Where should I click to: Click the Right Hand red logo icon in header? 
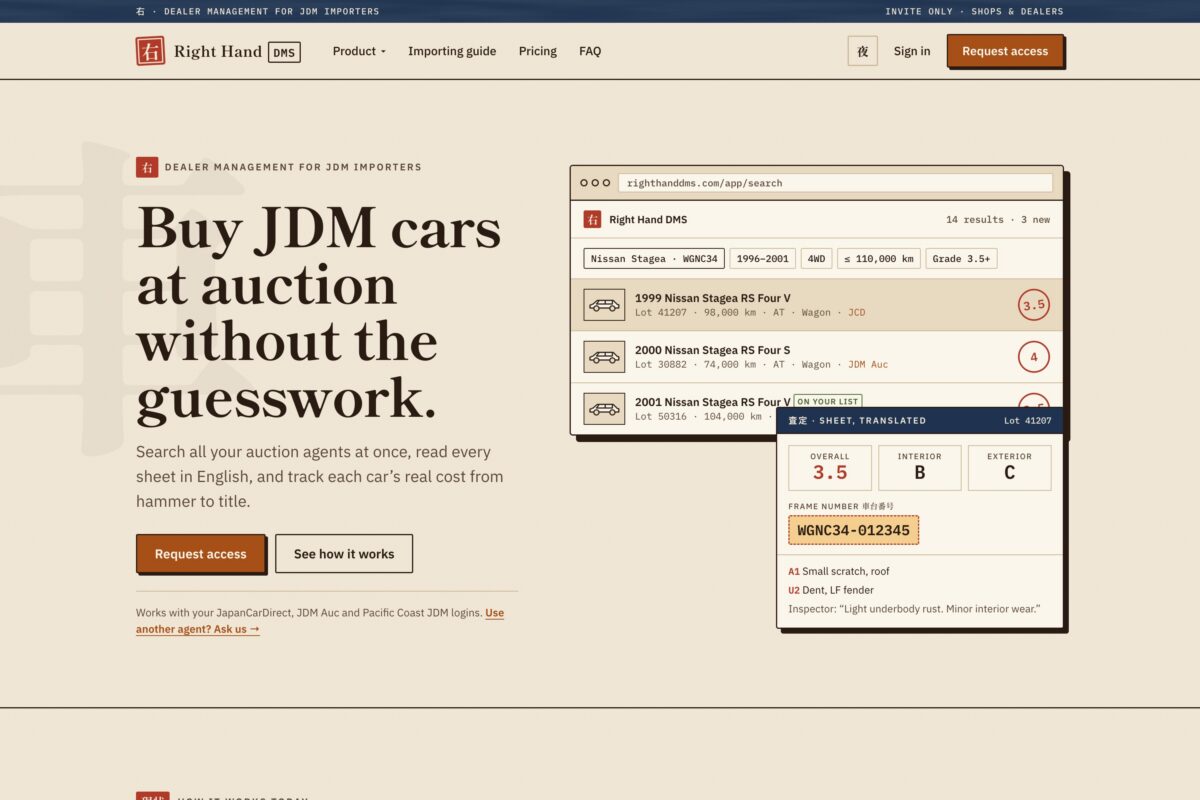pyautogui.click(x=150, y=51)
